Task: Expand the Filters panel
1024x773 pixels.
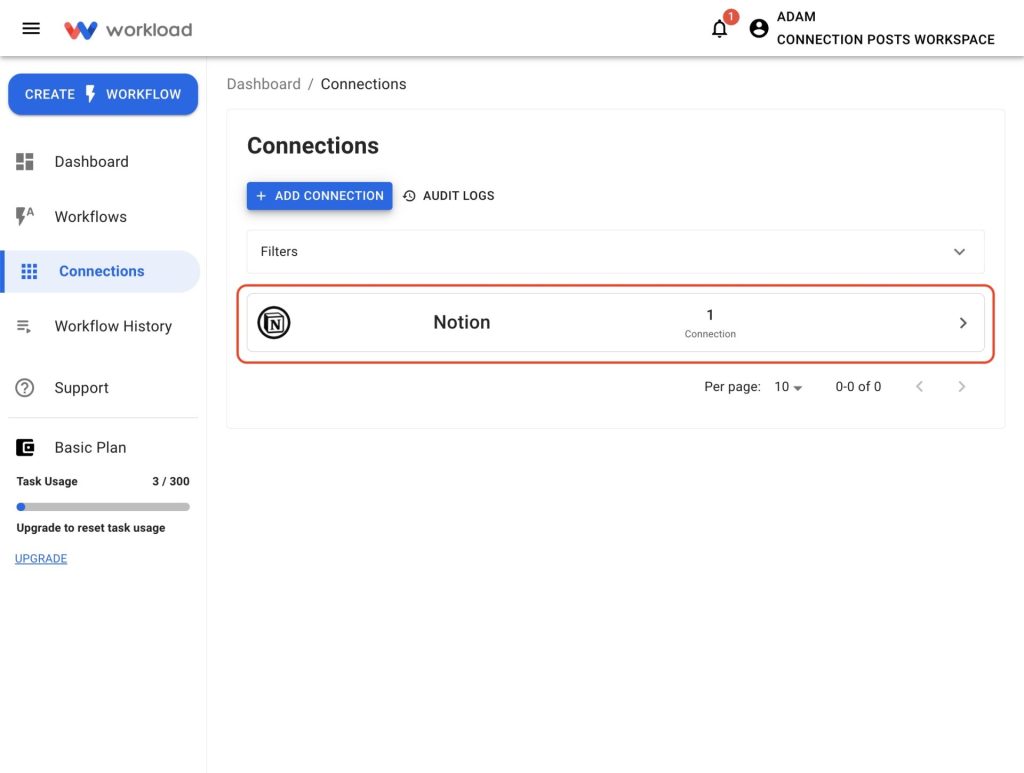Action: pyautogui.click(x=615, y=251)
